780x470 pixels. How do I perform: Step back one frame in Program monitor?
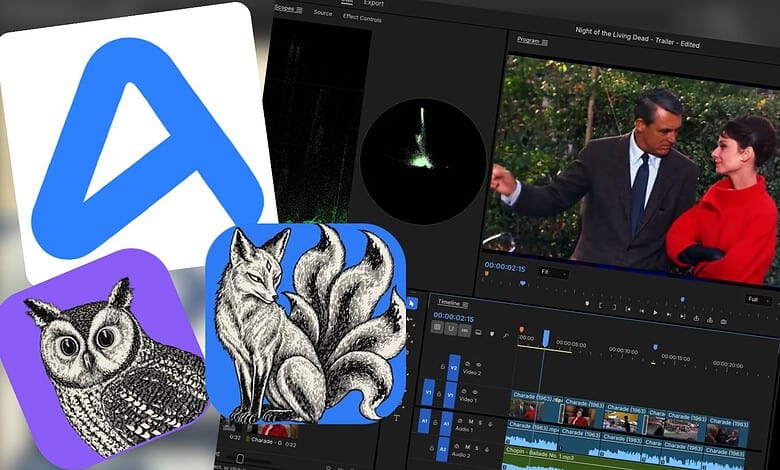tap(642, 311)
